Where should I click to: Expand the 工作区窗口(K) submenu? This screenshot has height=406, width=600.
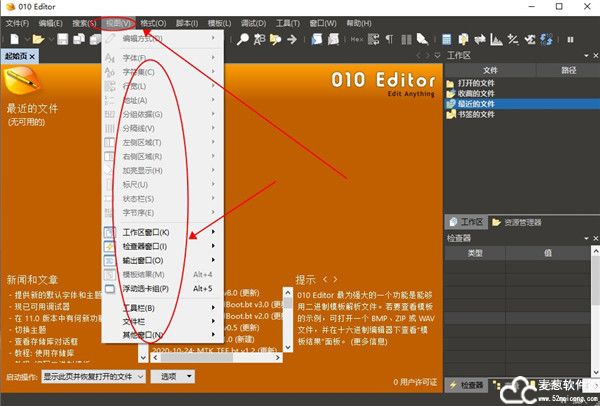(163, 232)
